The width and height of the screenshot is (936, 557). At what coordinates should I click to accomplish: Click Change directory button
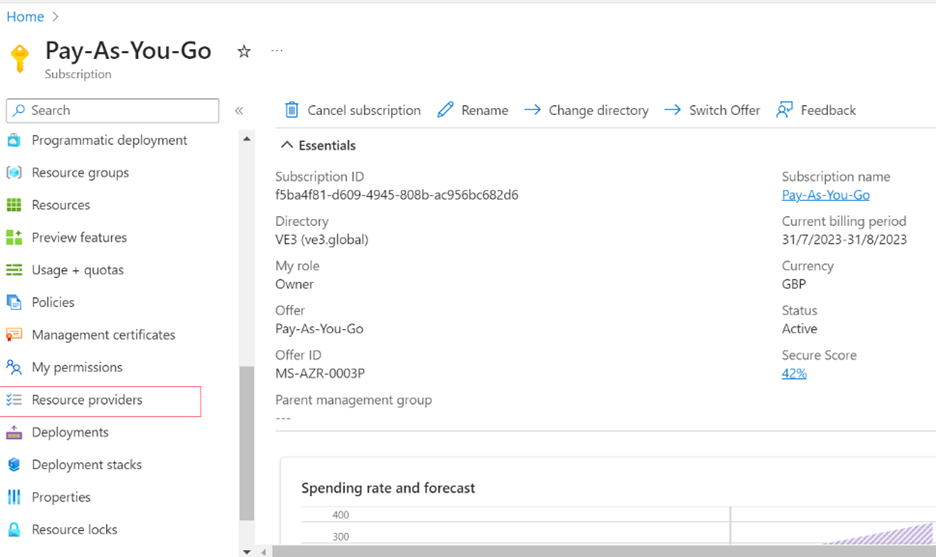[587, 110]
